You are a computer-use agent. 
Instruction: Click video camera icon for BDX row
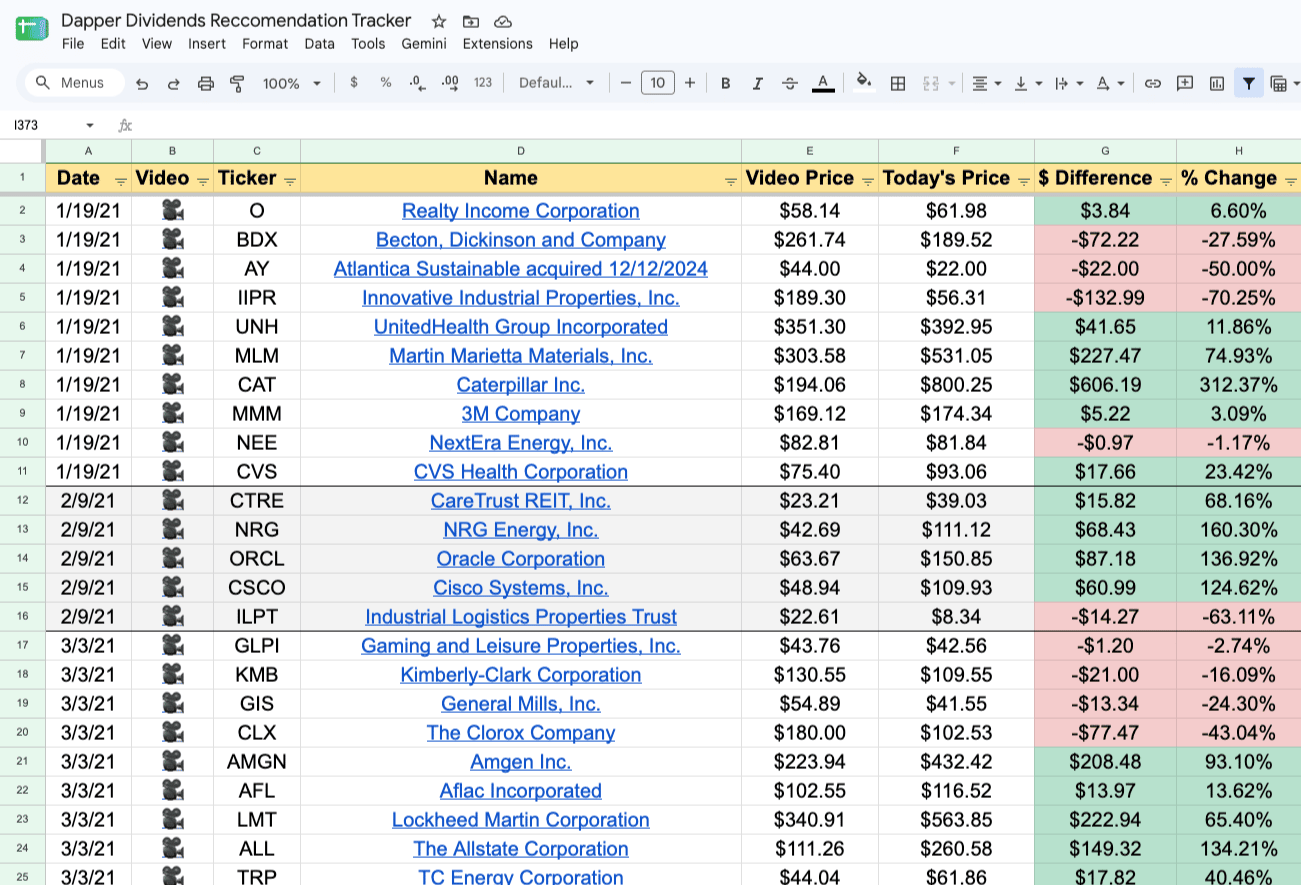[x=172, y=240]
